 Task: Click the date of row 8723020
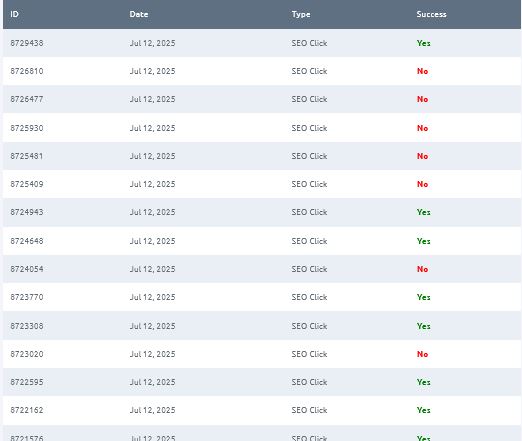152,354
